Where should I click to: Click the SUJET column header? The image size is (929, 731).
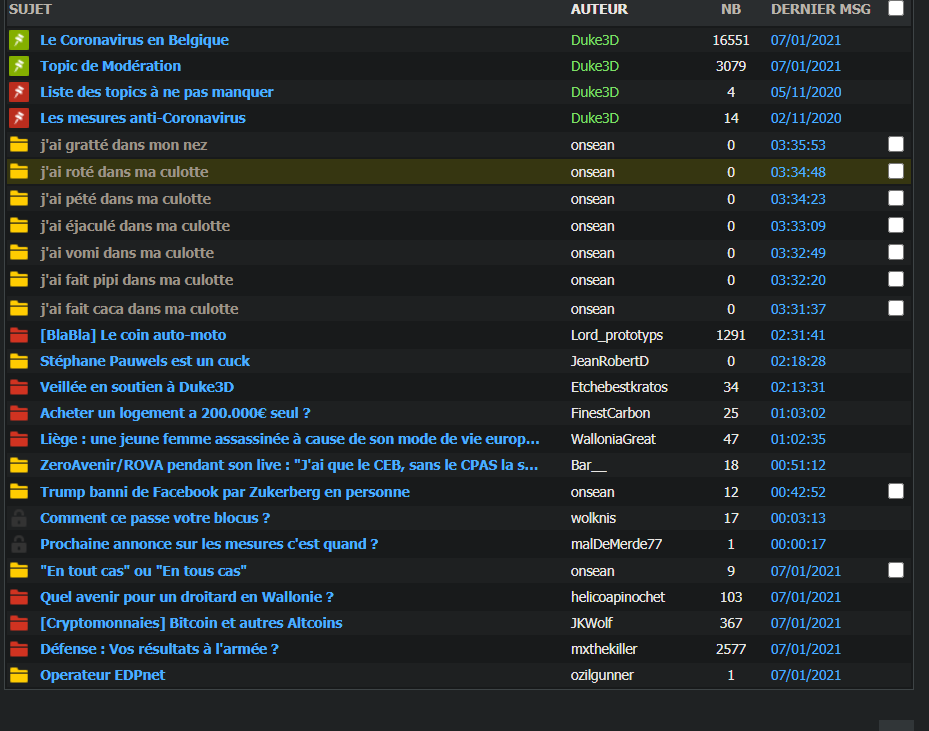(x=30, y=9)
